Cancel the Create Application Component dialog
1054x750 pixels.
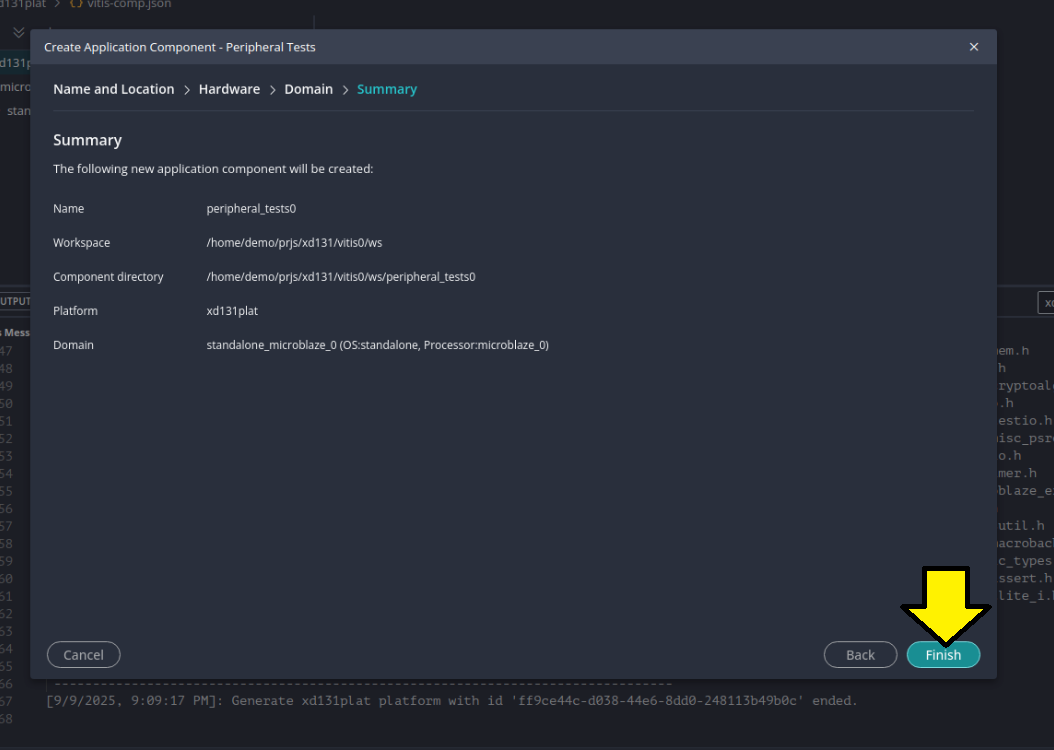[83, 655]
